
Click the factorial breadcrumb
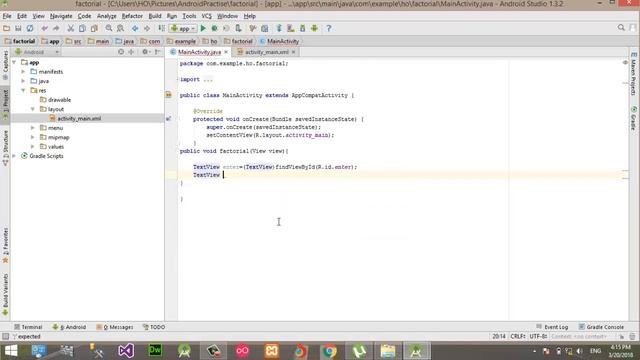[20, 41]
